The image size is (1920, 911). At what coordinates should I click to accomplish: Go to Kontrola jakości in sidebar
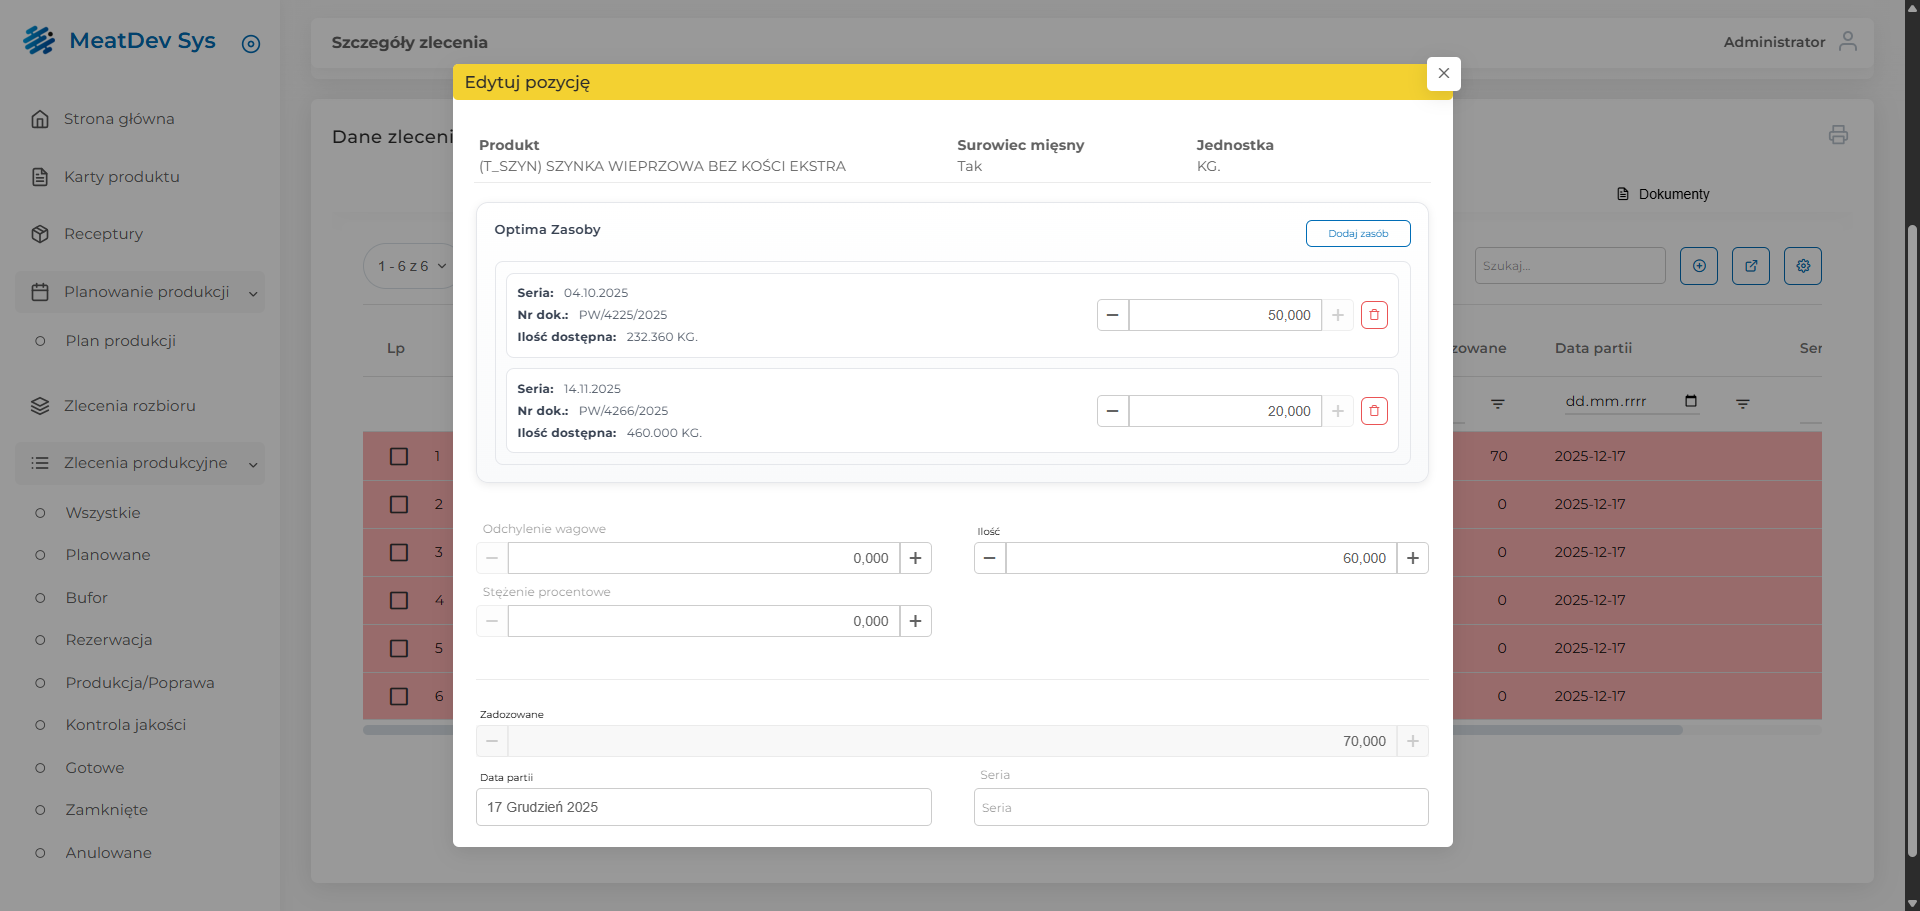125,725
